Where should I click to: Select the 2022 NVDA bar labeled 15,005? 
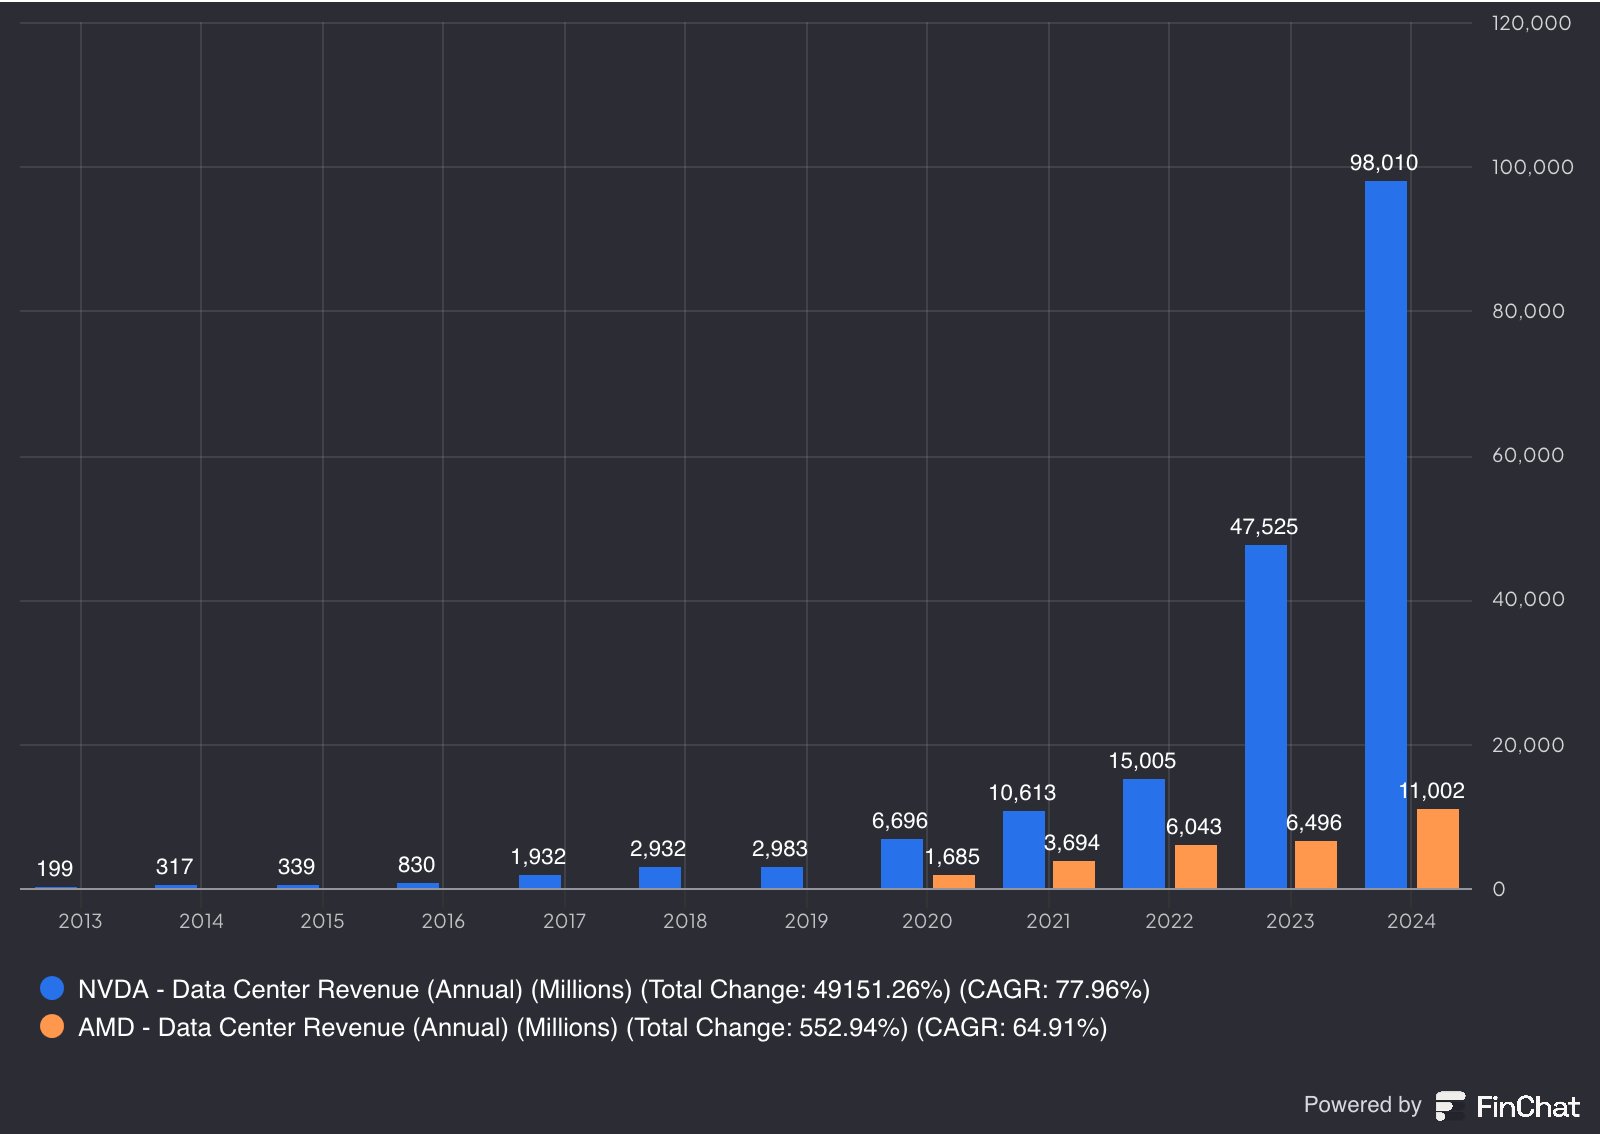click(x=1144, y=833)
